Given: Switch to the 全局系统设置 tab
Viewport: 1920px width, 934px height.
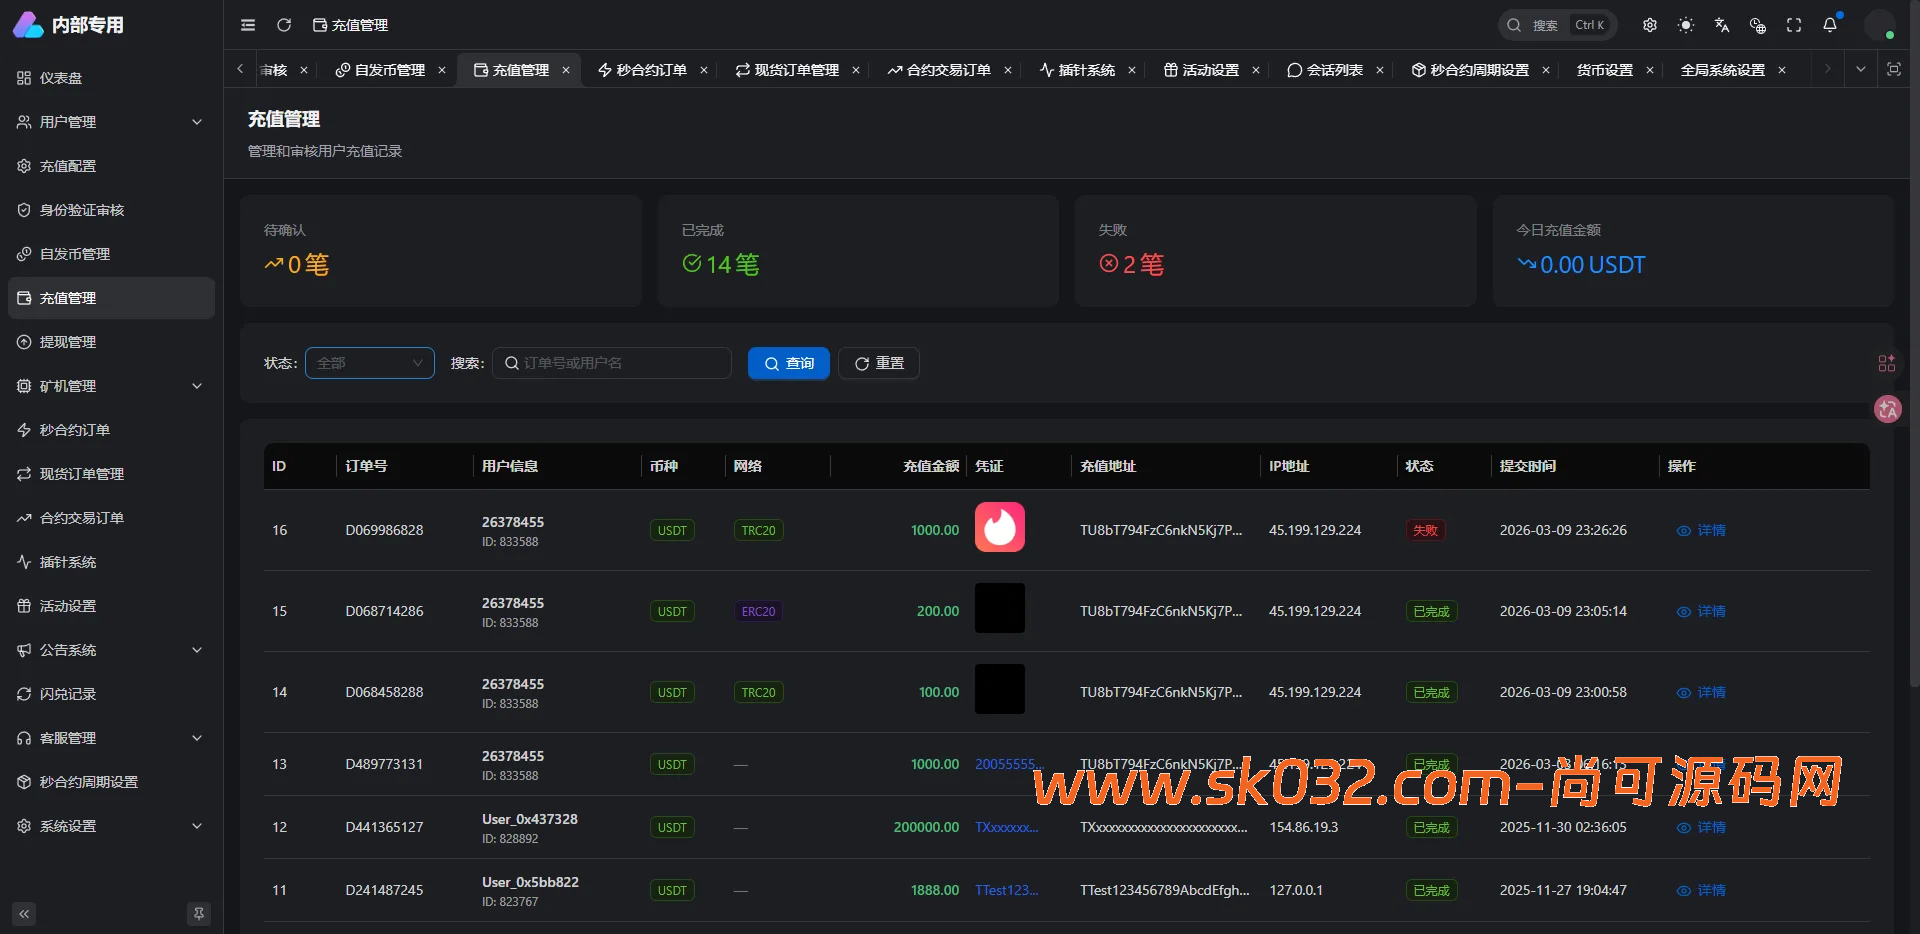Looking at the screenshot, I should tap(1723, 70).
